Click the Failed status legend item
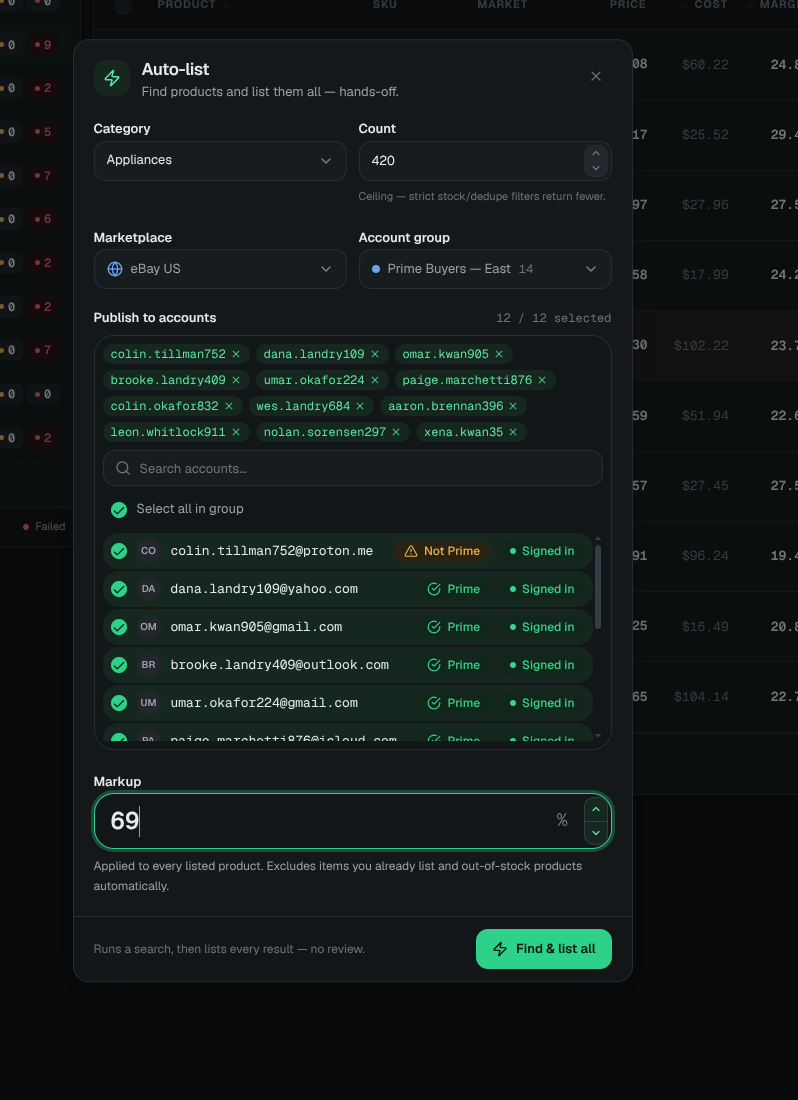The image size is (798, 1100). pos(44,526)
